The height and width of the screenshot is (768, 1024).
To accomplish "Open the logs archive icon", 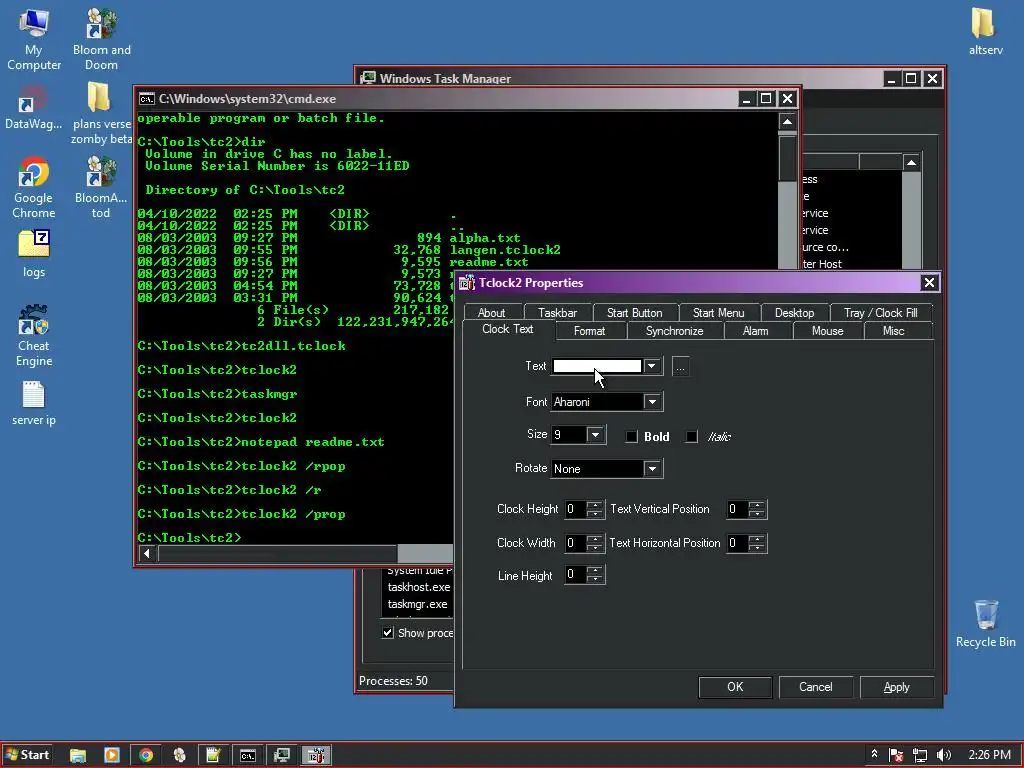I will pyautogui.click(x=33, y=255).
